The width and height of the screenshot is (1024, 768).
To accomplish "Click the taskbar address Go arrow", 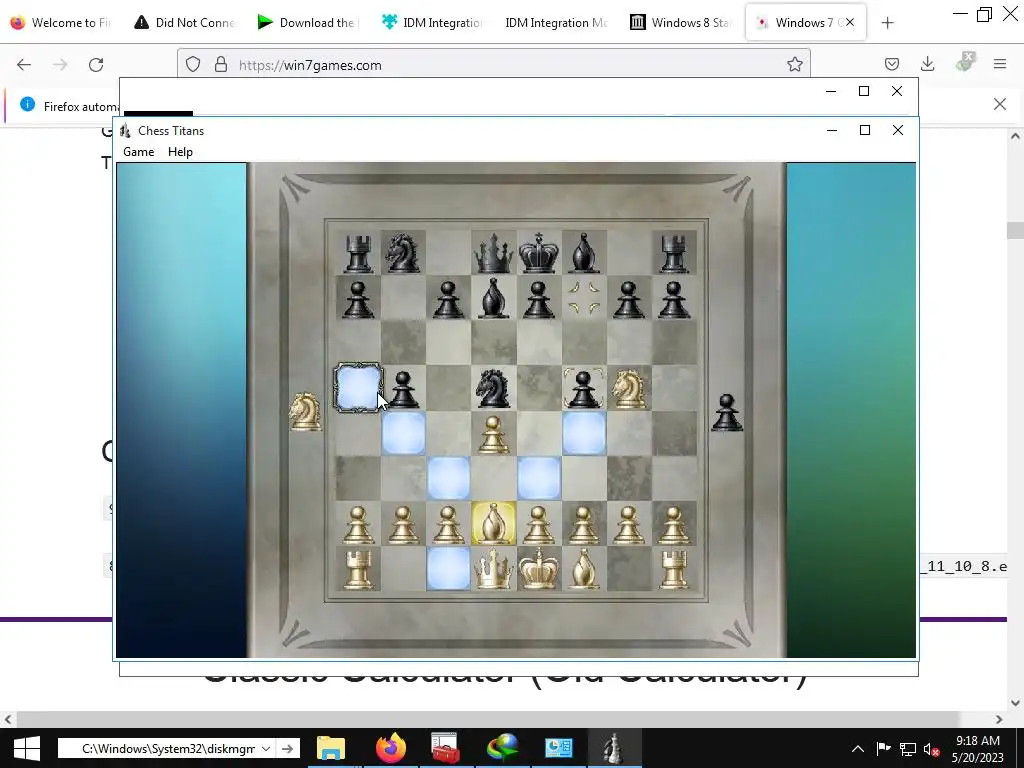I will click(x=288, y=748).
